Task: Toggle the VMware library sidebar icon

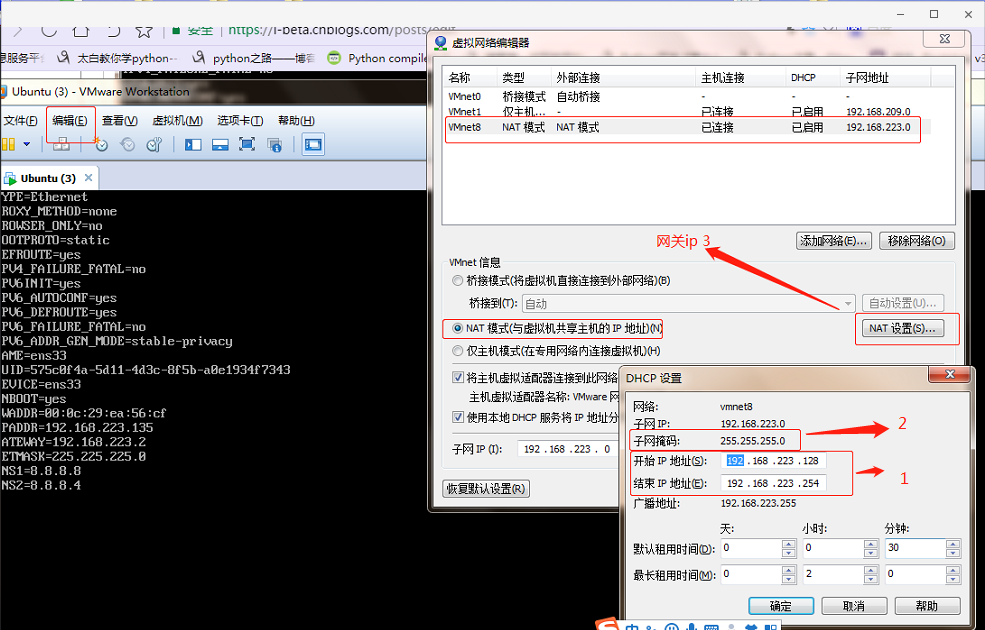Action: tap(193, 145)
